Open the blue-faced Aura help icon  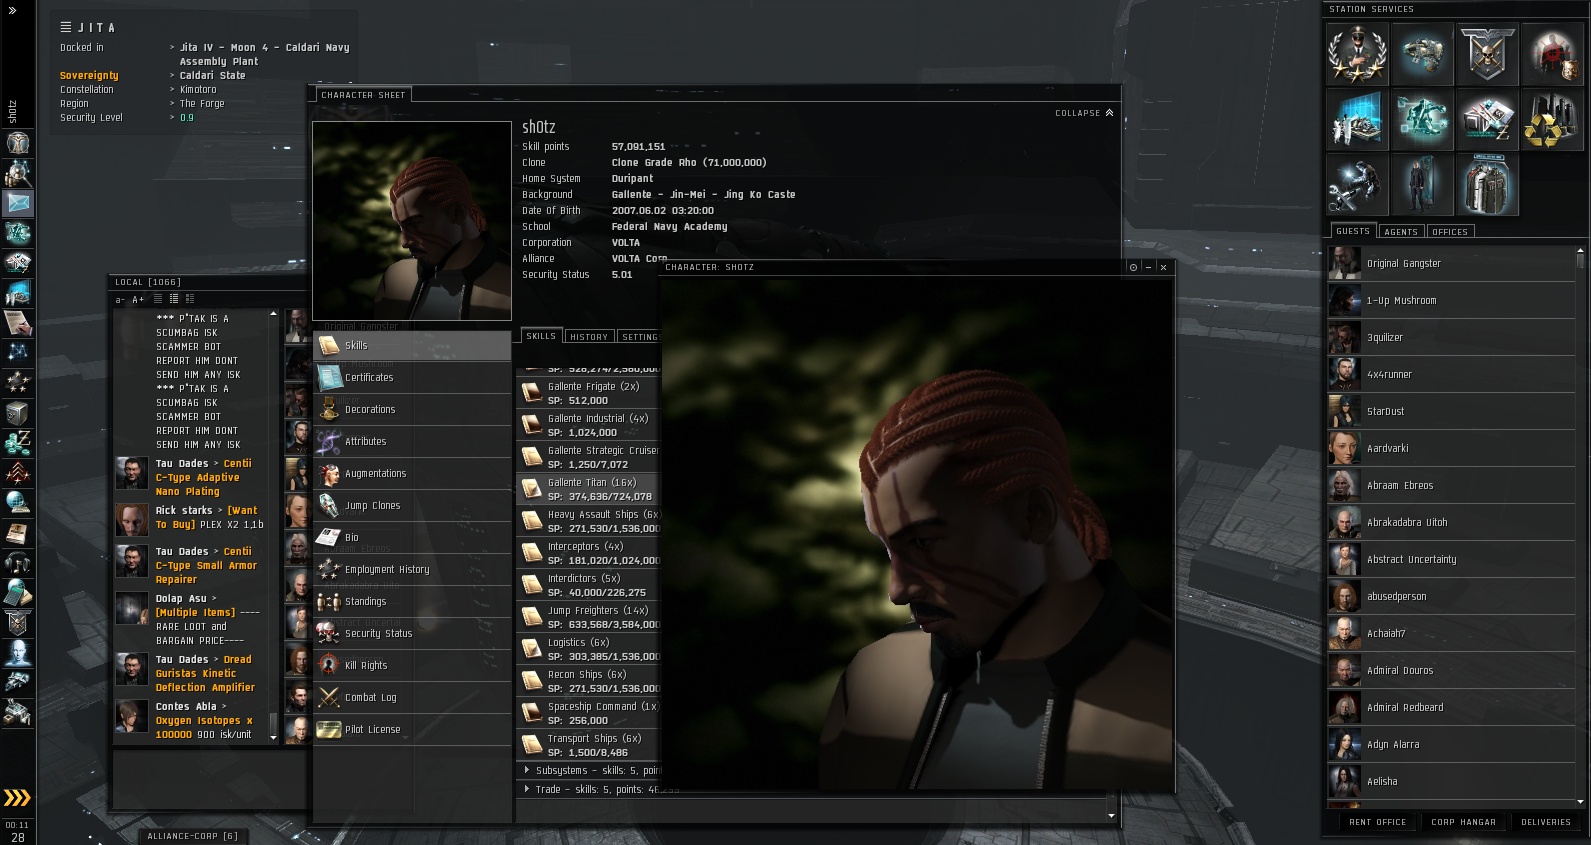(x=18, y=653)
